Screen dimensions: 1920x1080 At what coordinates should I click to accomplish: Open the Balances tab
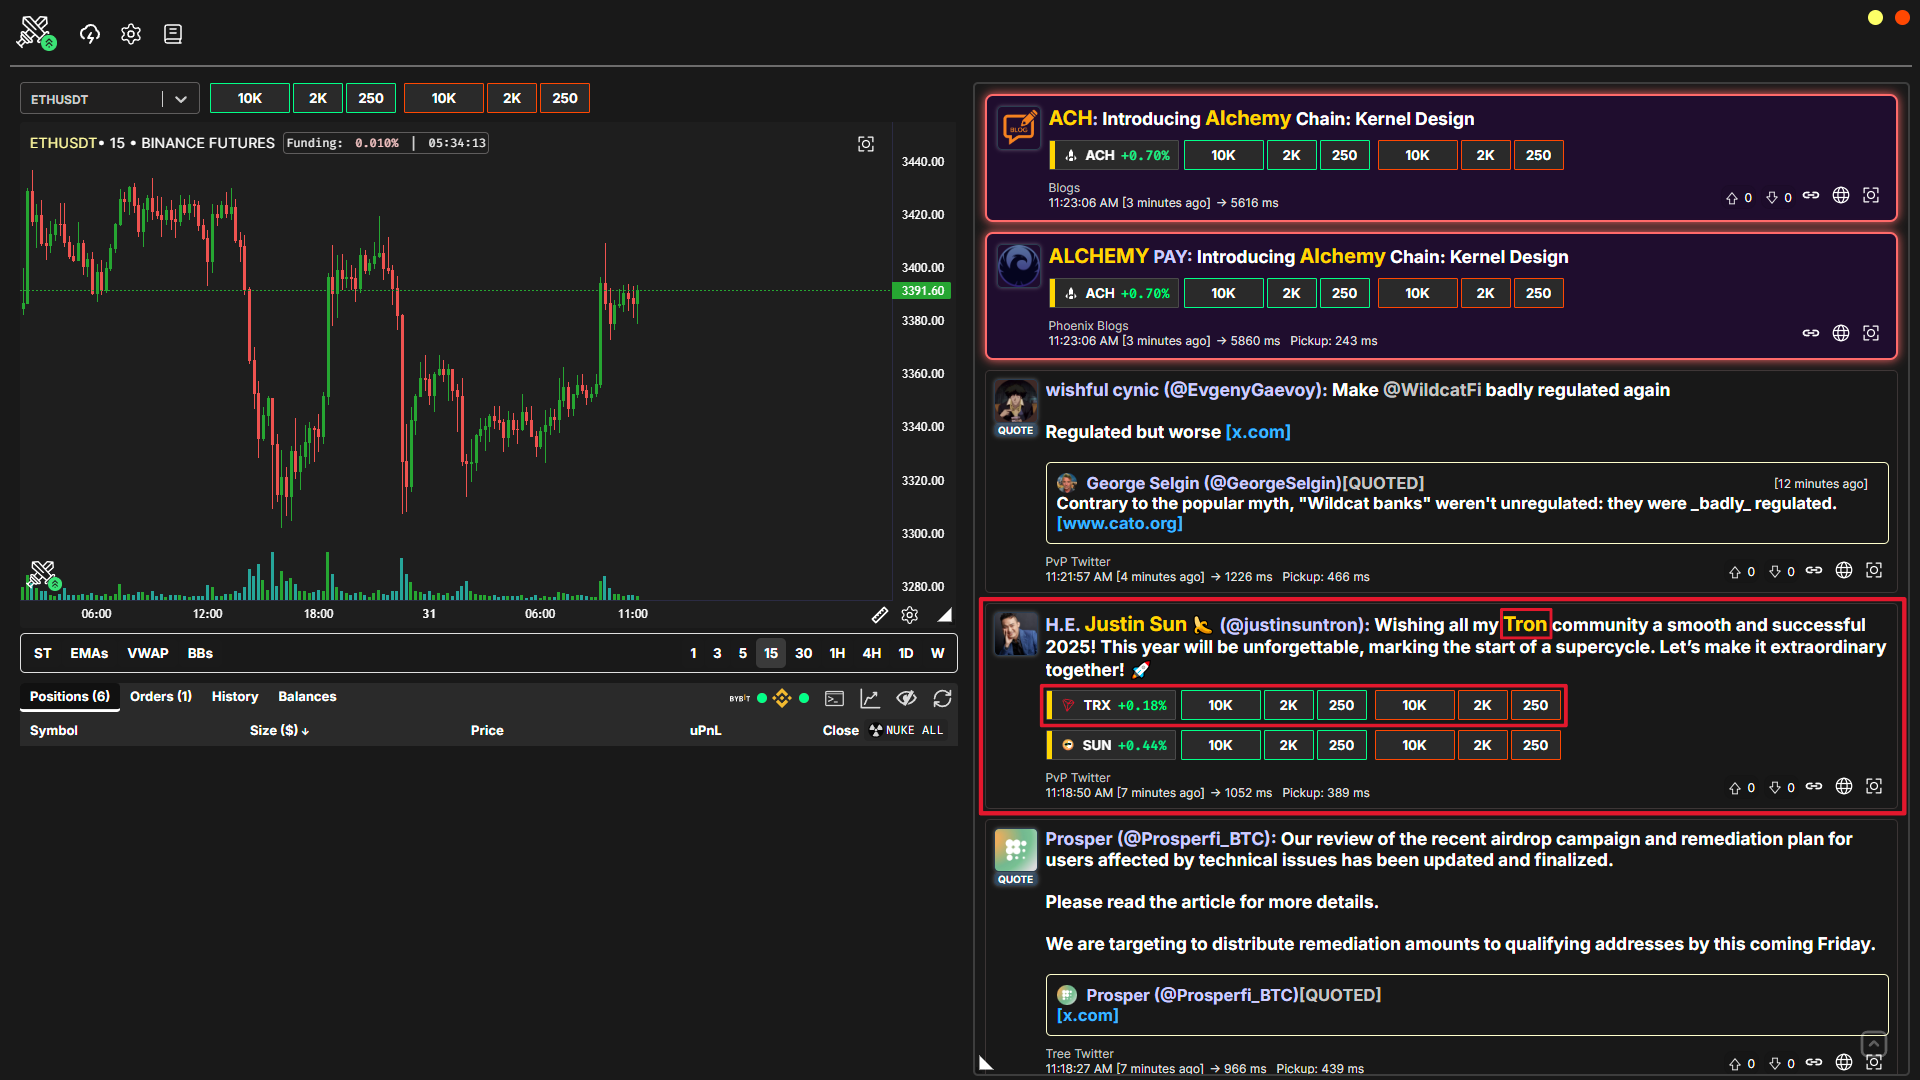(x=307, y=697)
